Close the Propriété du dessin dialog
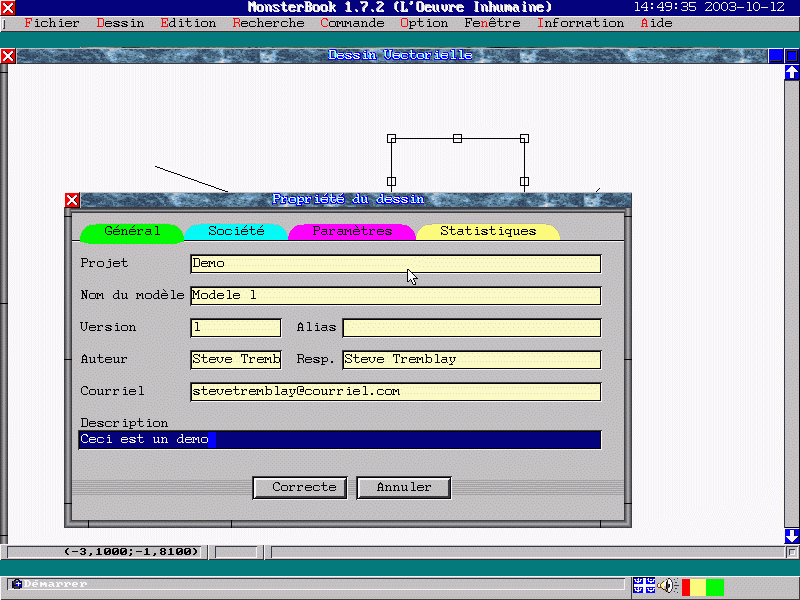Screen dimensions: 800x600 pyautogui.click(x=72, y=200)
